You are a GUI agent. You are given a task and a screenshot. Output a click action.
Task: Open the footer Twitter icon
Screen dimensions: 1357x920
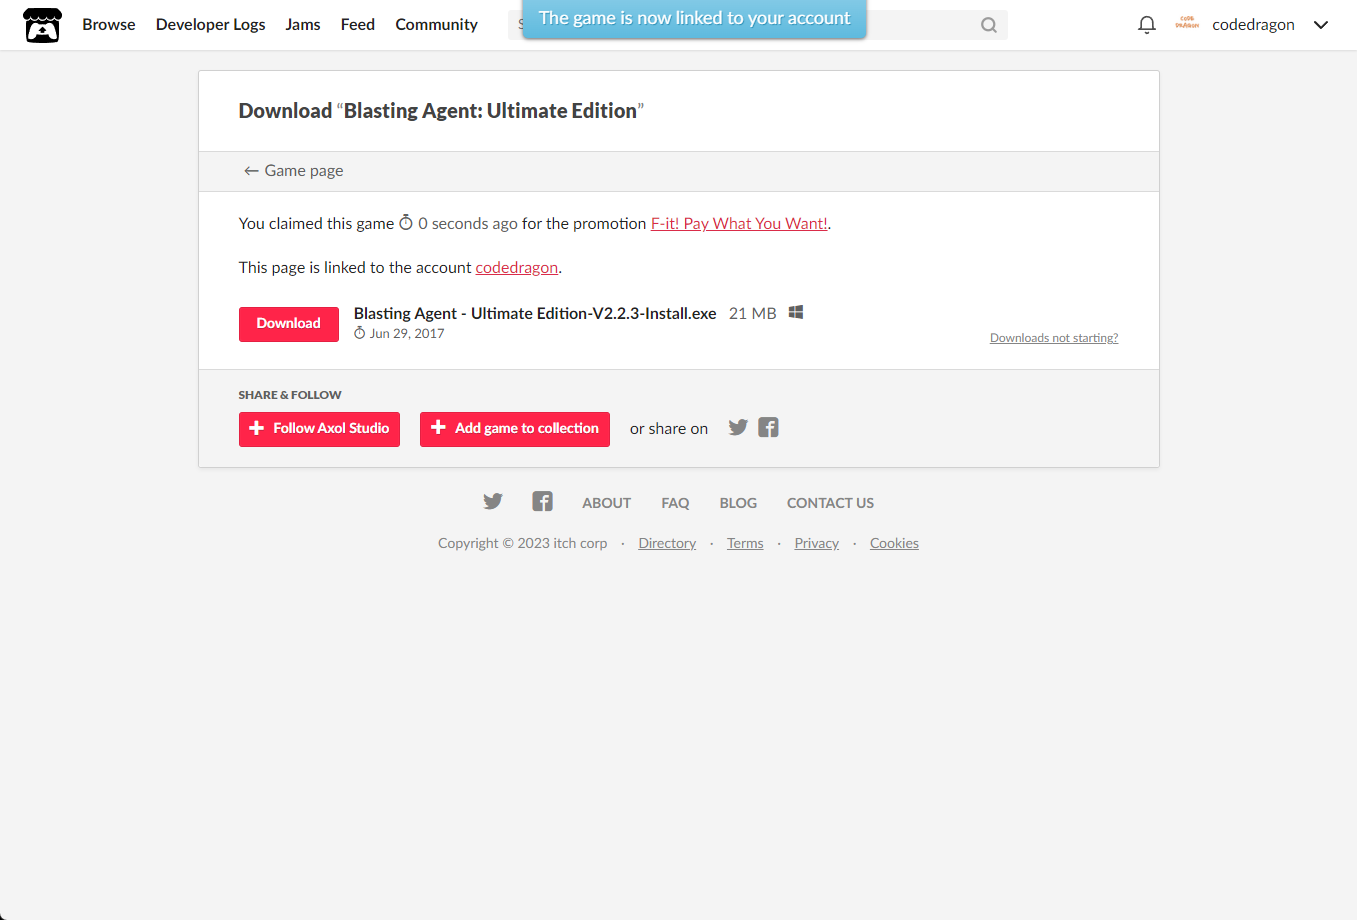[x=493, y=502]
